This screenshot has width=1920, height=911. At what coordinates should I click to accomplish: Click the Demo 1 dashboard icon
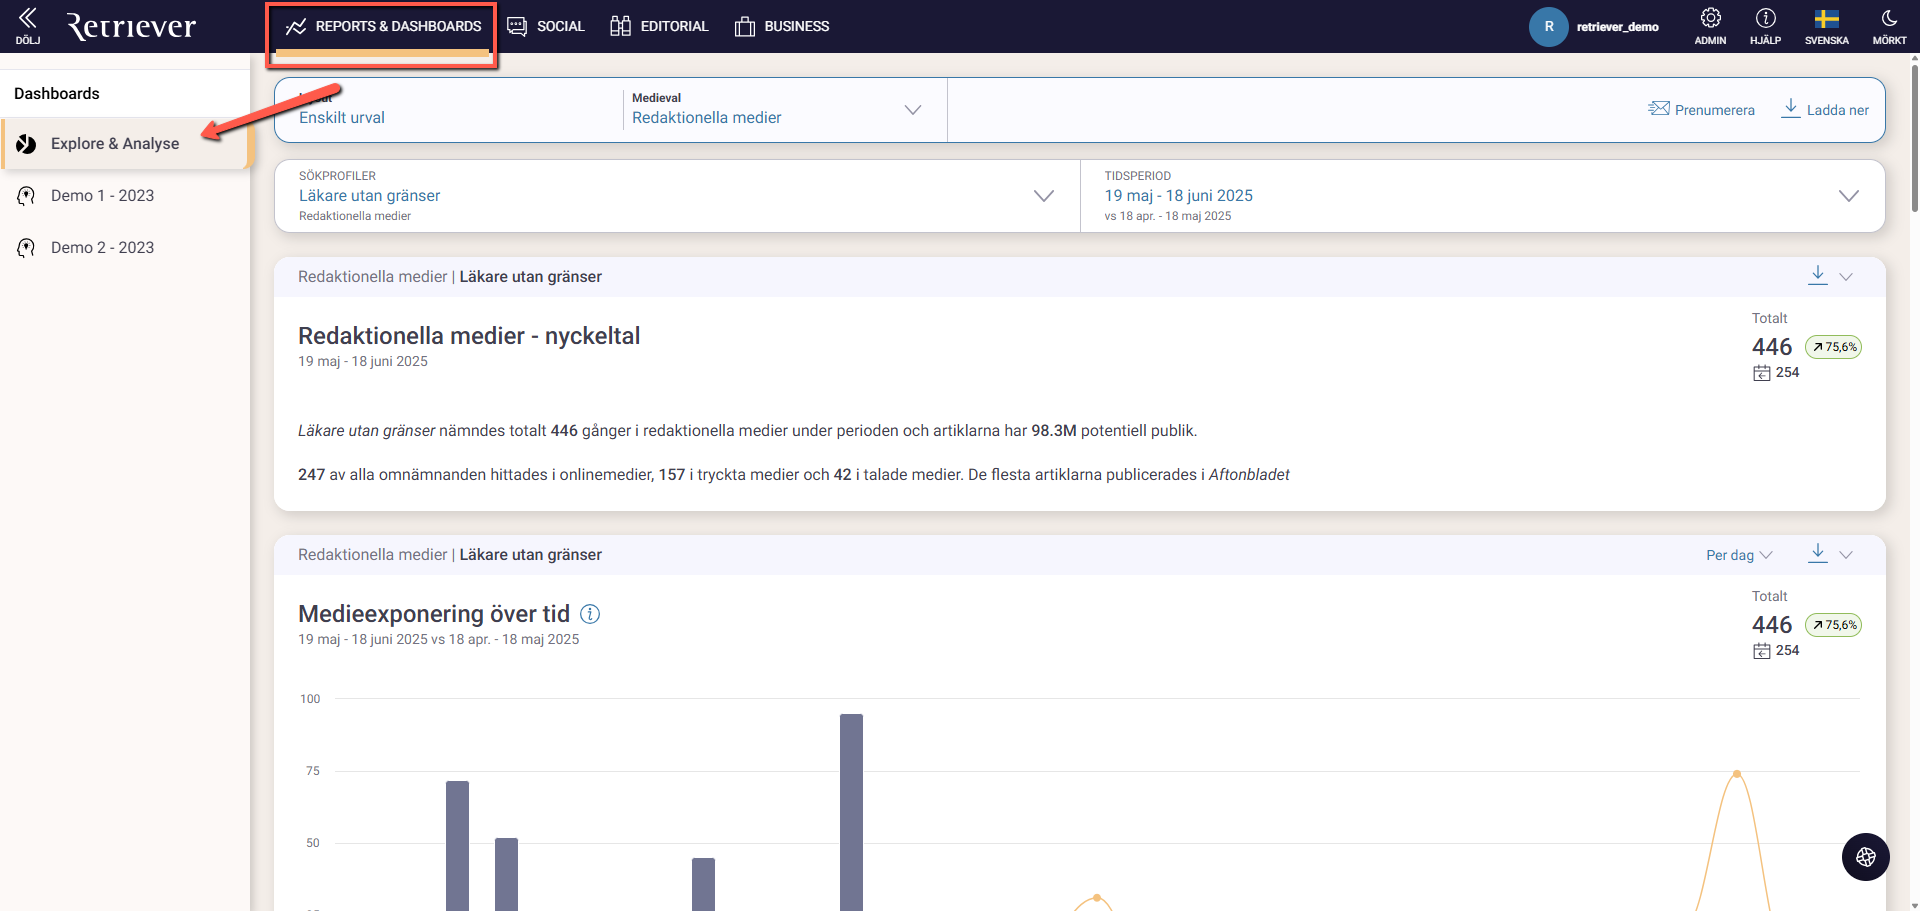[x=26, y=196]
